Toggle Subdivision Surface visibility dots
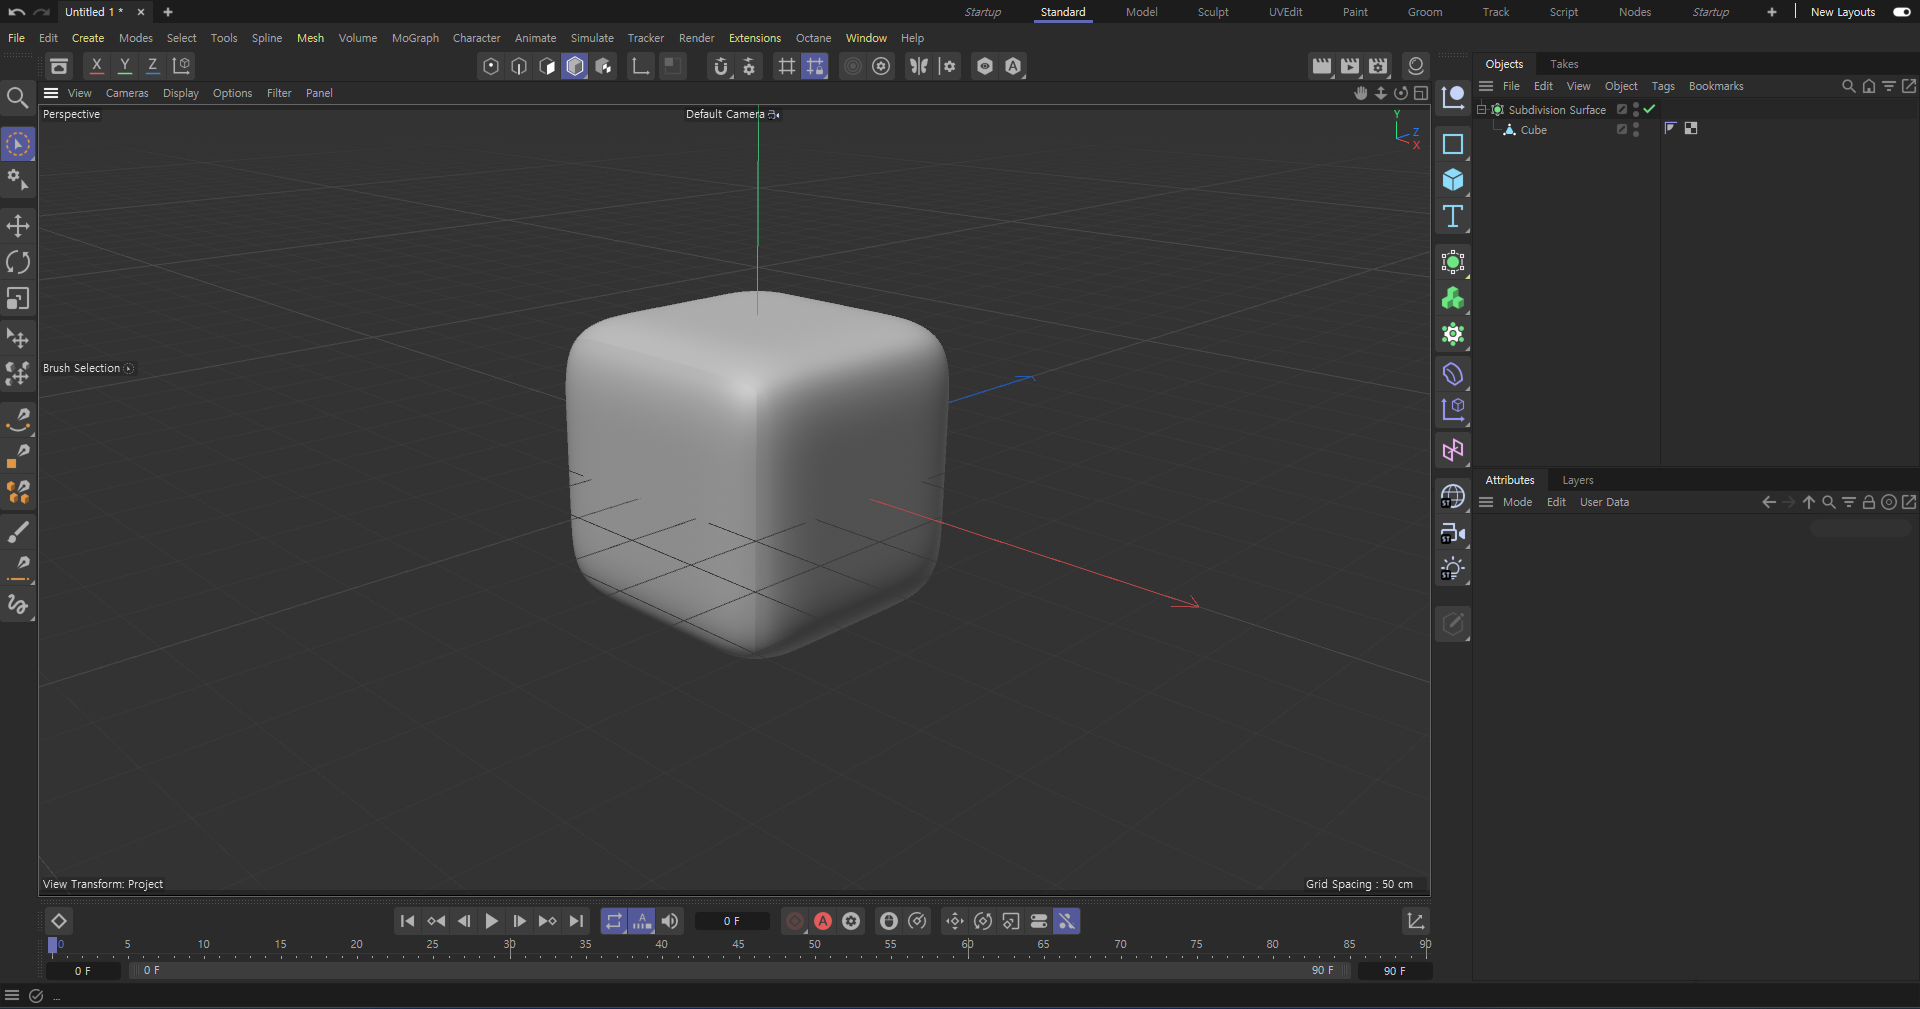Viewport: 1920px width, 1009px height. pos(1636,109)
